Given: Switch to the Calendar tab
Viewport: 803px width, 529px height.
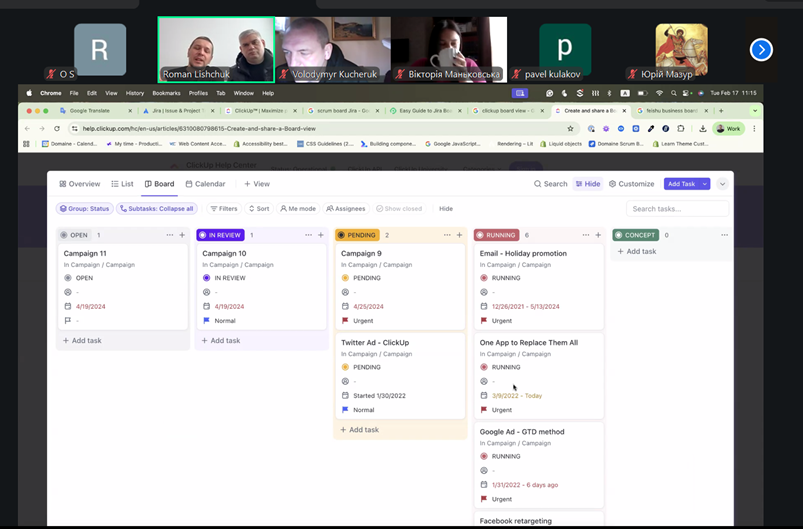Looking at the screenshot, I should 205,184.
